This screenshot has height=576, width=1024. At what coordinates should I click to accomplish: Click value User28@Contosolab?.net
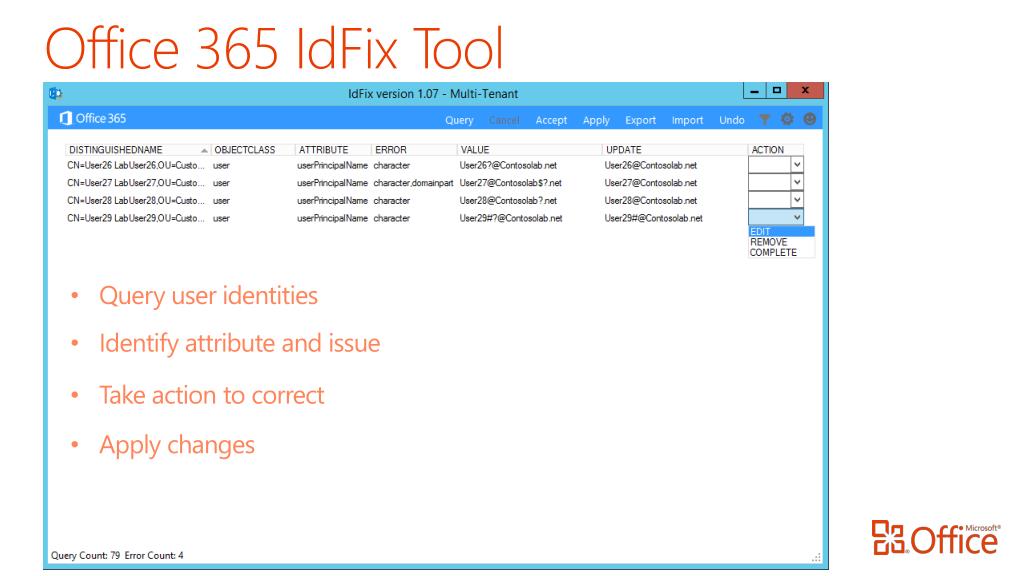point(508,200)
